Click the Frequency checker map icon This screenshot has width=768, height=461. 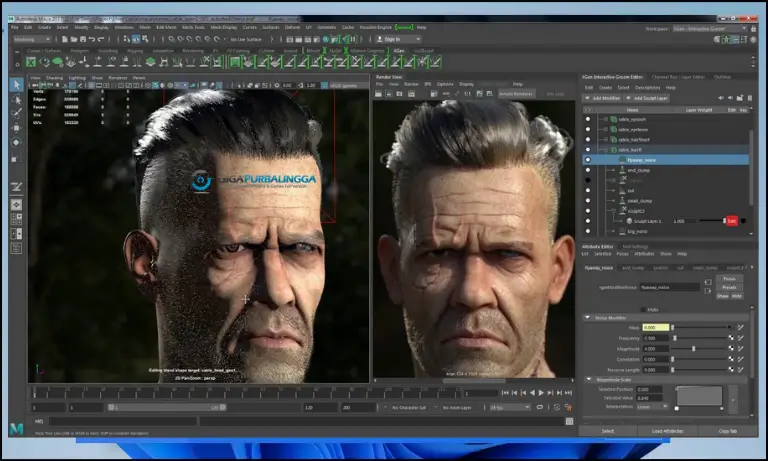(731, 338)
